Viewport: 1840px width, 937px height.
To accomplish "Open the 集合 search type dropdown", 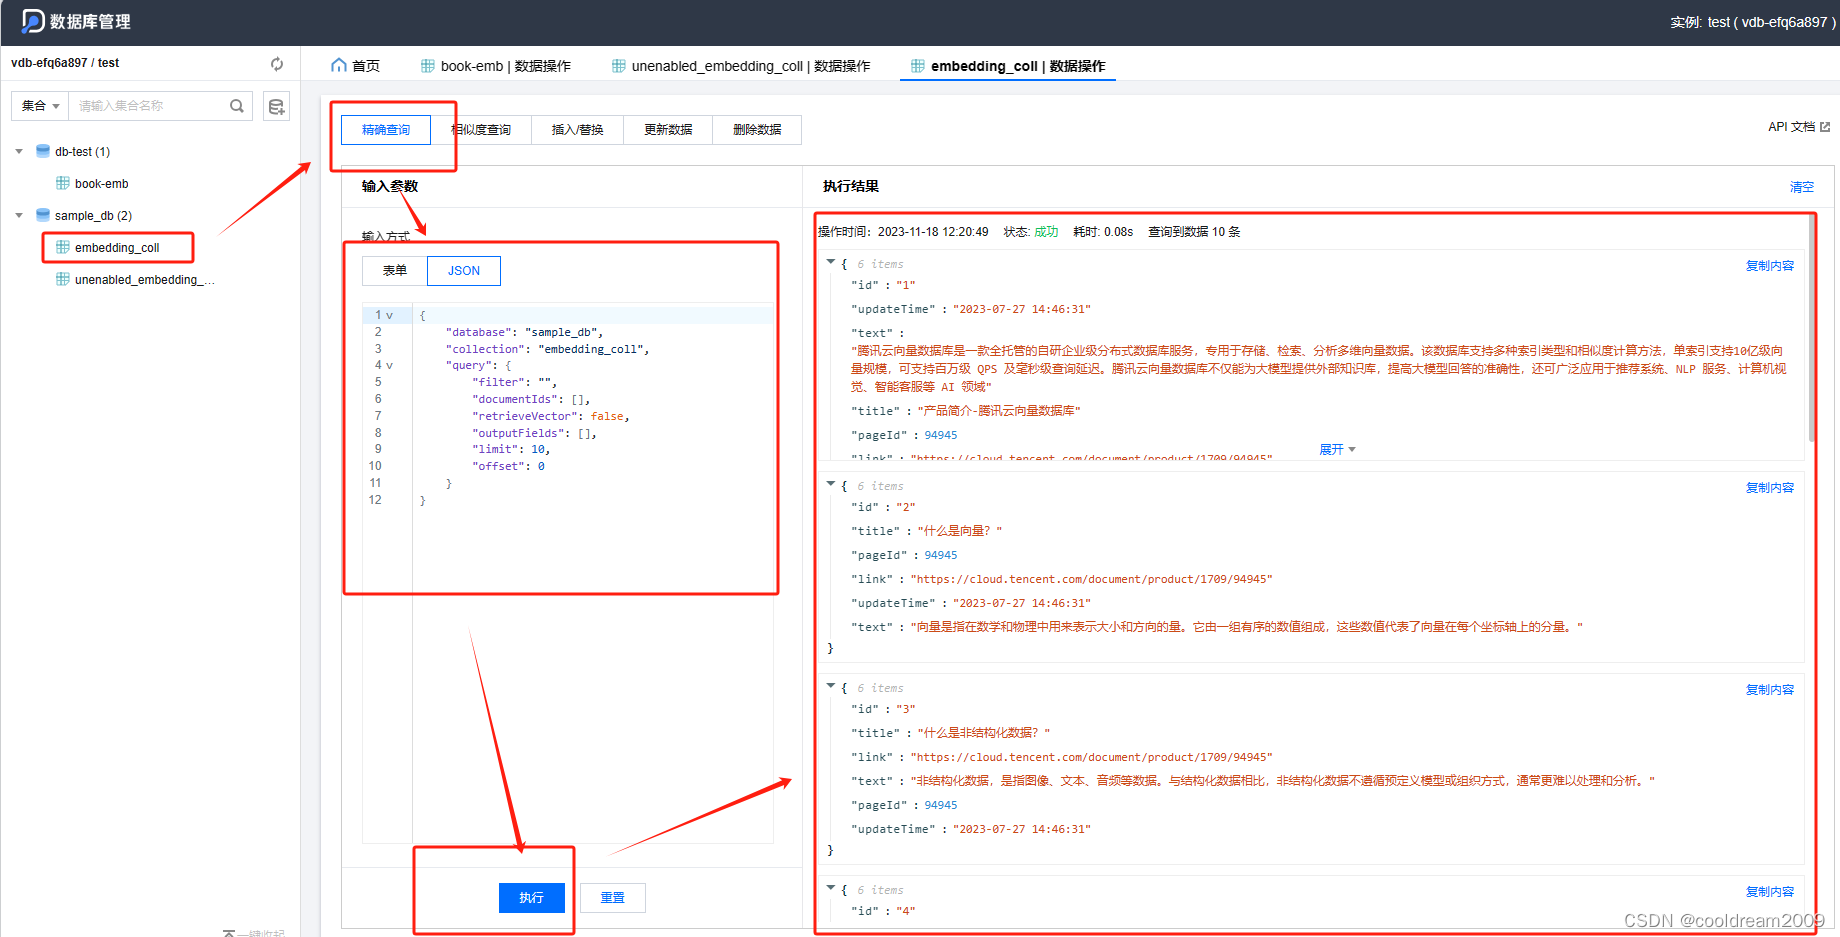I will pyautogui.click(x=40, y=106).
